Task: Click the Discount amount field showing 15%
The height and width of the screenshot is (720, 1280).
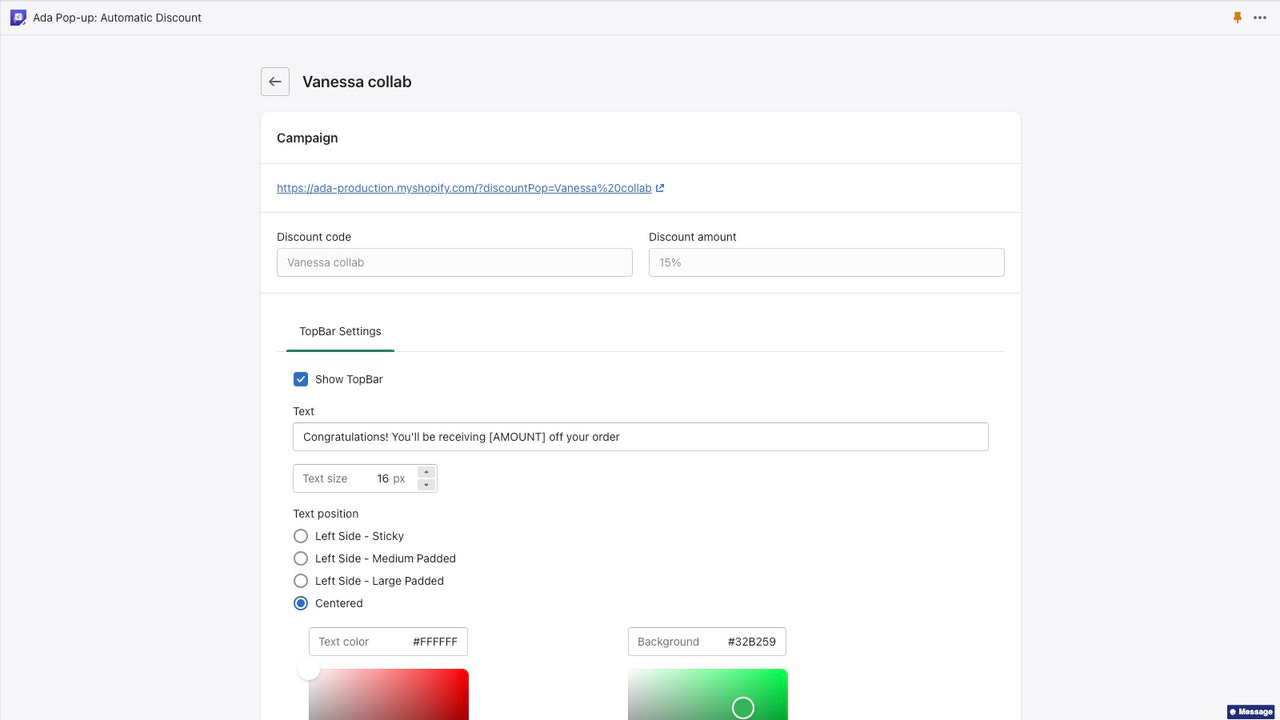Action: coord(826,262)
